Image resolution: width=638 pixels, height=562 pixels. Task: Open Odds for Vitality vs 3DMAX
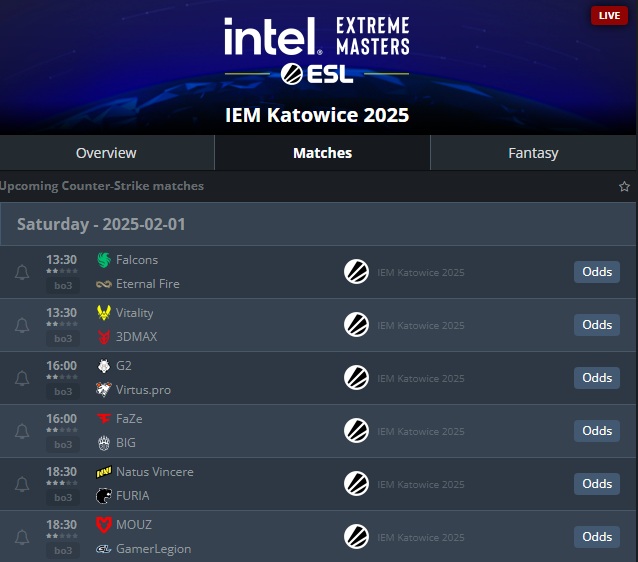tap(597, 325)
